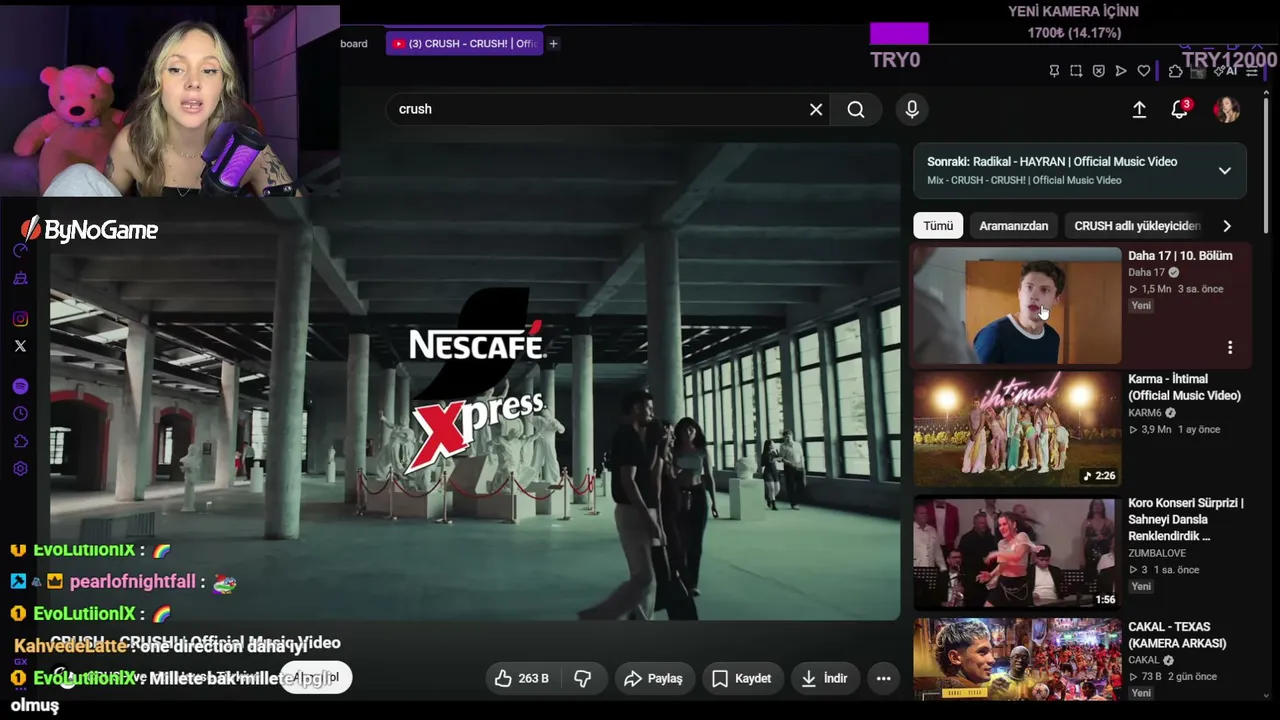Select the Tümü filter chip
The image size is (1280, 720).
(938, 226)
